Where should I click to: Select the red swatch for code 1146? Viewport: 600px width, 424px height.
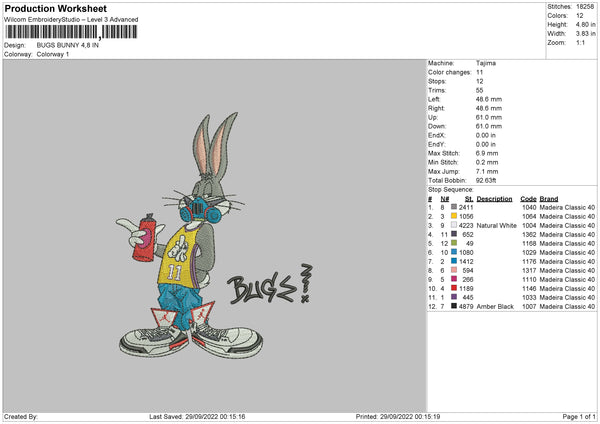point(454,288)
